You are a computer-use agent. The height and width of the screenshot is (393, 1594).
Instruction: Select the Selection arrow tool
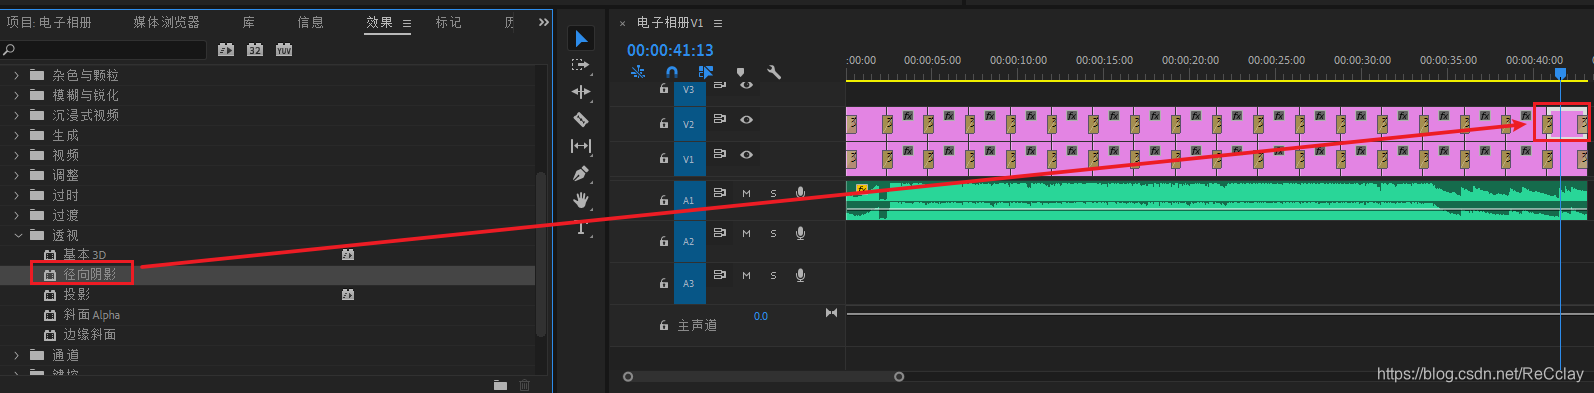[581, 38]
